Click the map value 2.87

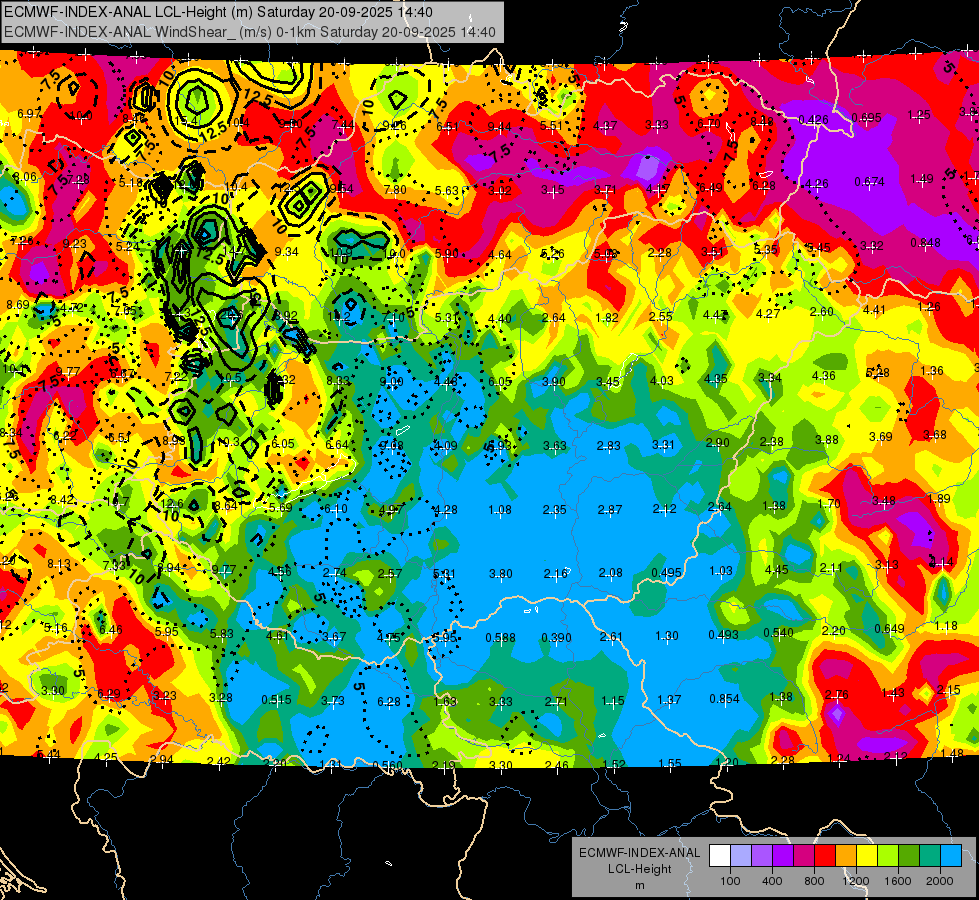point(610,510)
